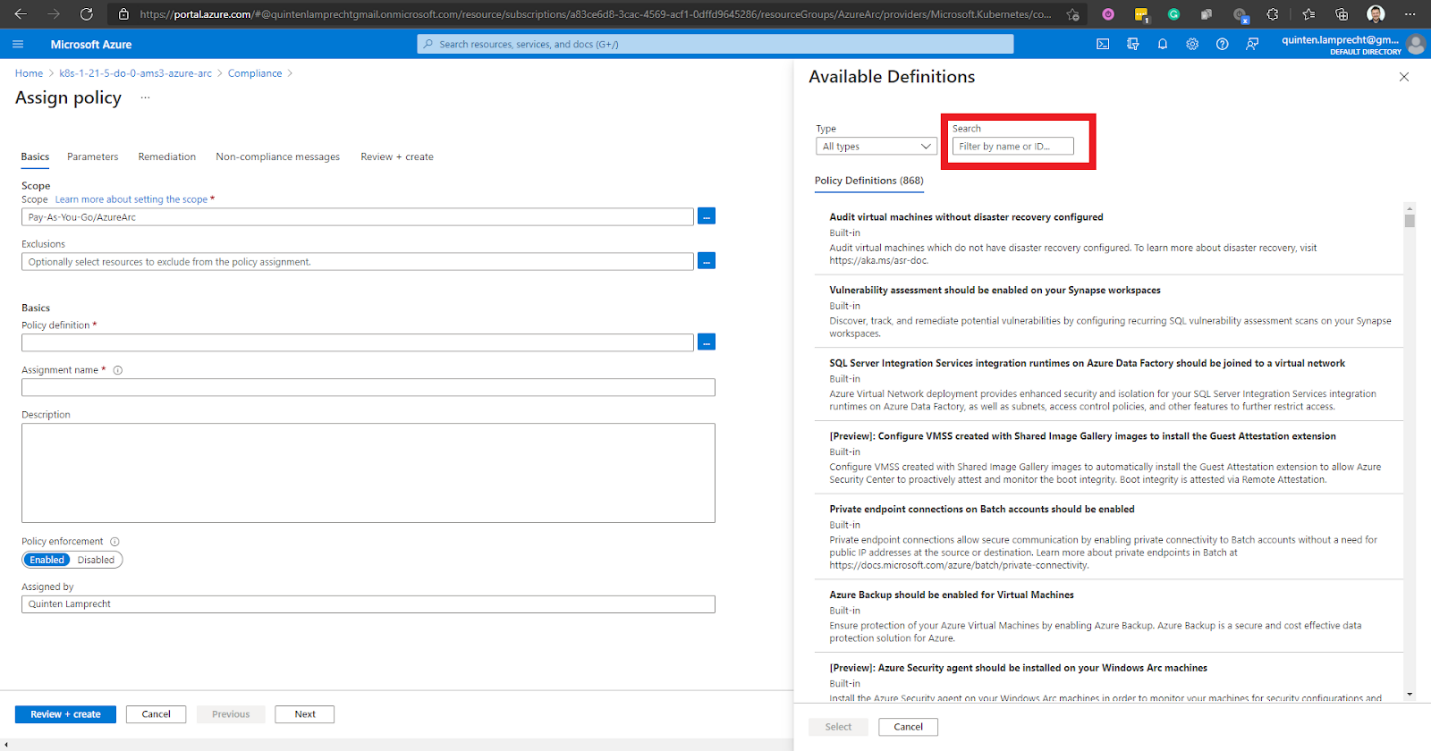Open the Policy definition picker button
This screenshot has height=751, width=1431.
tap(706, 342)
